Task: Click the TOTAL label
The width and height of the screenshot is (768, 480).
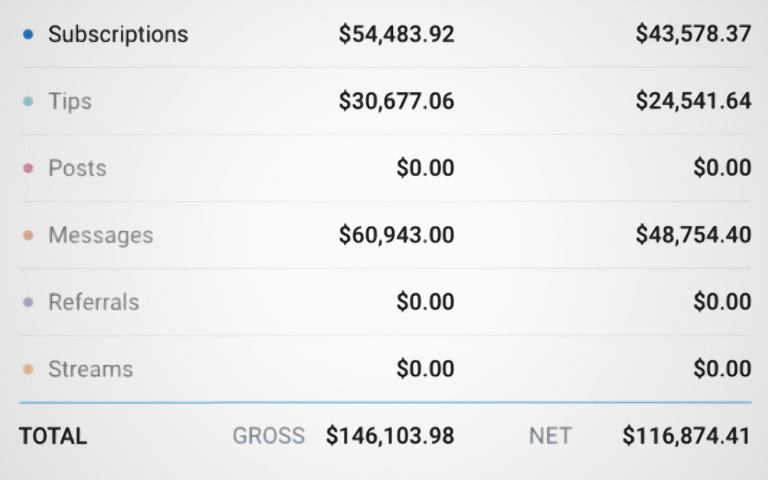Action: coord(53,436)
